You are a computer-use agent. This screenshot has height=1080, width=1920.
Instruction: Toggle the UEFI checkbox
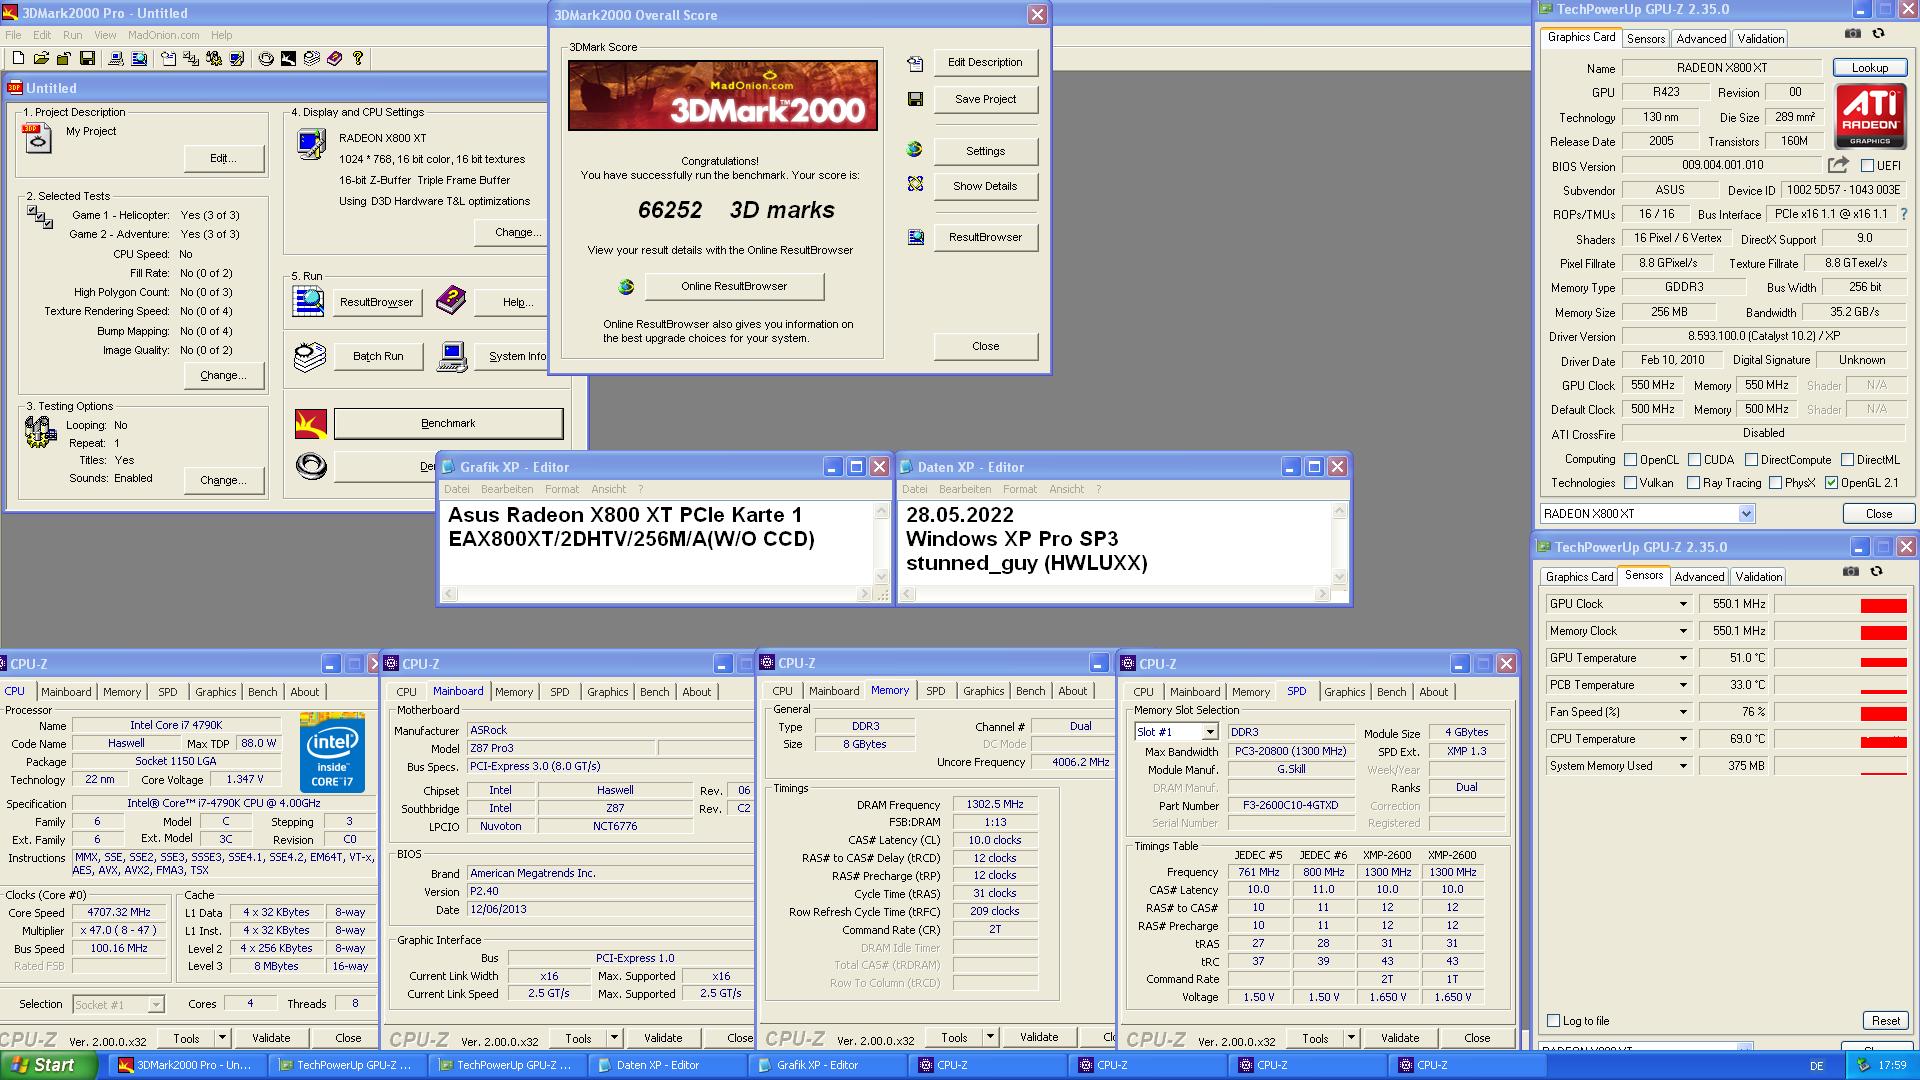point(1867,166)
